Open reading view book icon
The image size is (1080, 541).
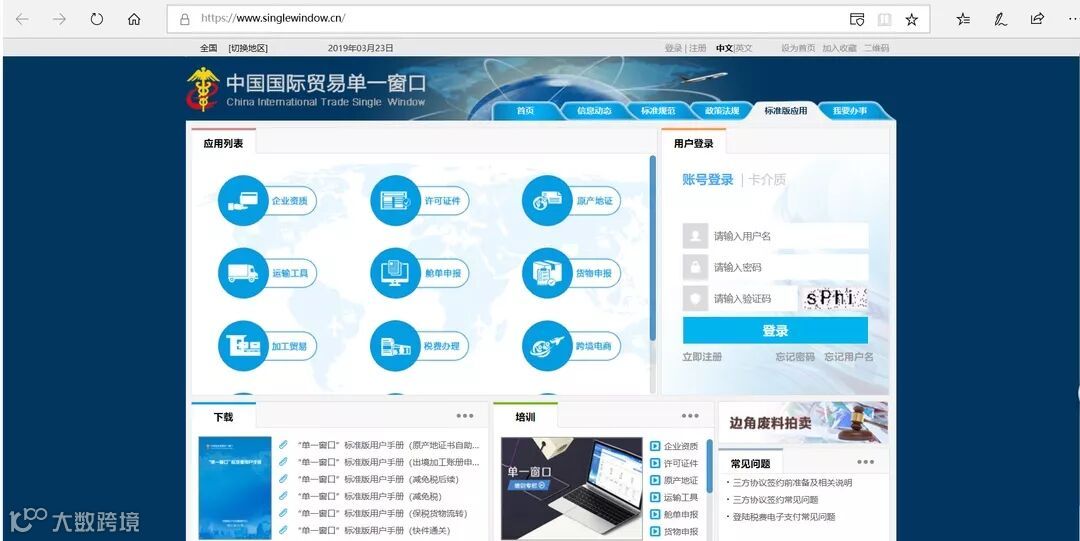(x=884, y=19)
